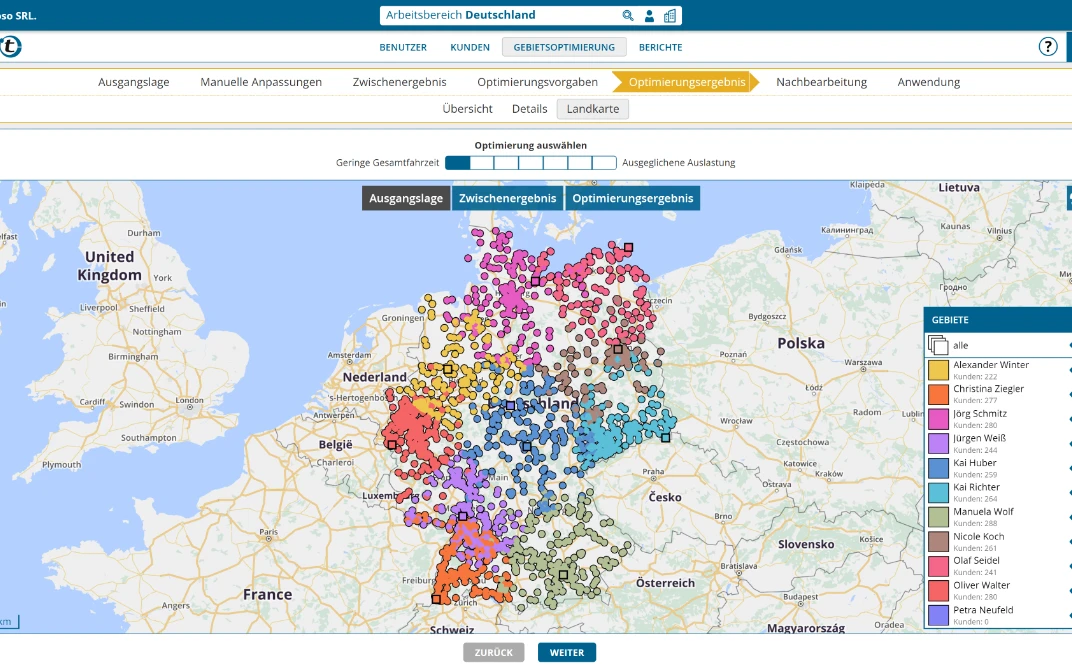Switch to the Übersicht tab
This screenshot has width=1072, height=670.
click(x=467, y=109)
